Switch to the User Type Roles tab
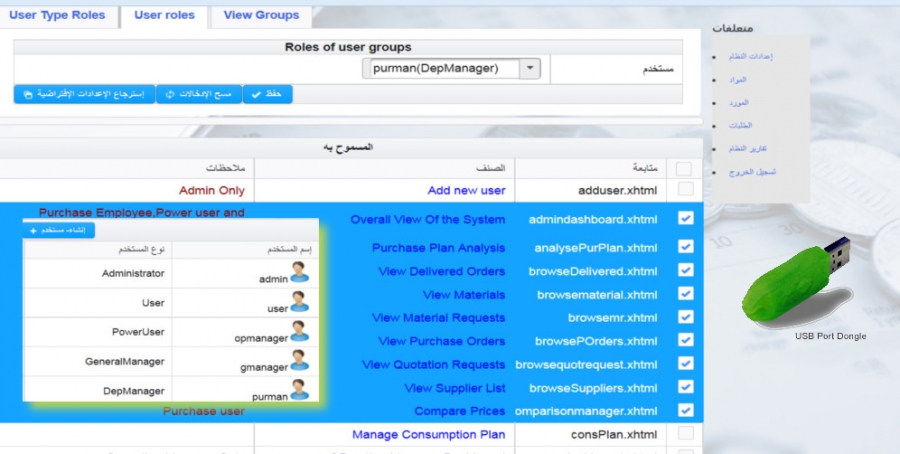 pyautogui.click(x=57, y=15)
